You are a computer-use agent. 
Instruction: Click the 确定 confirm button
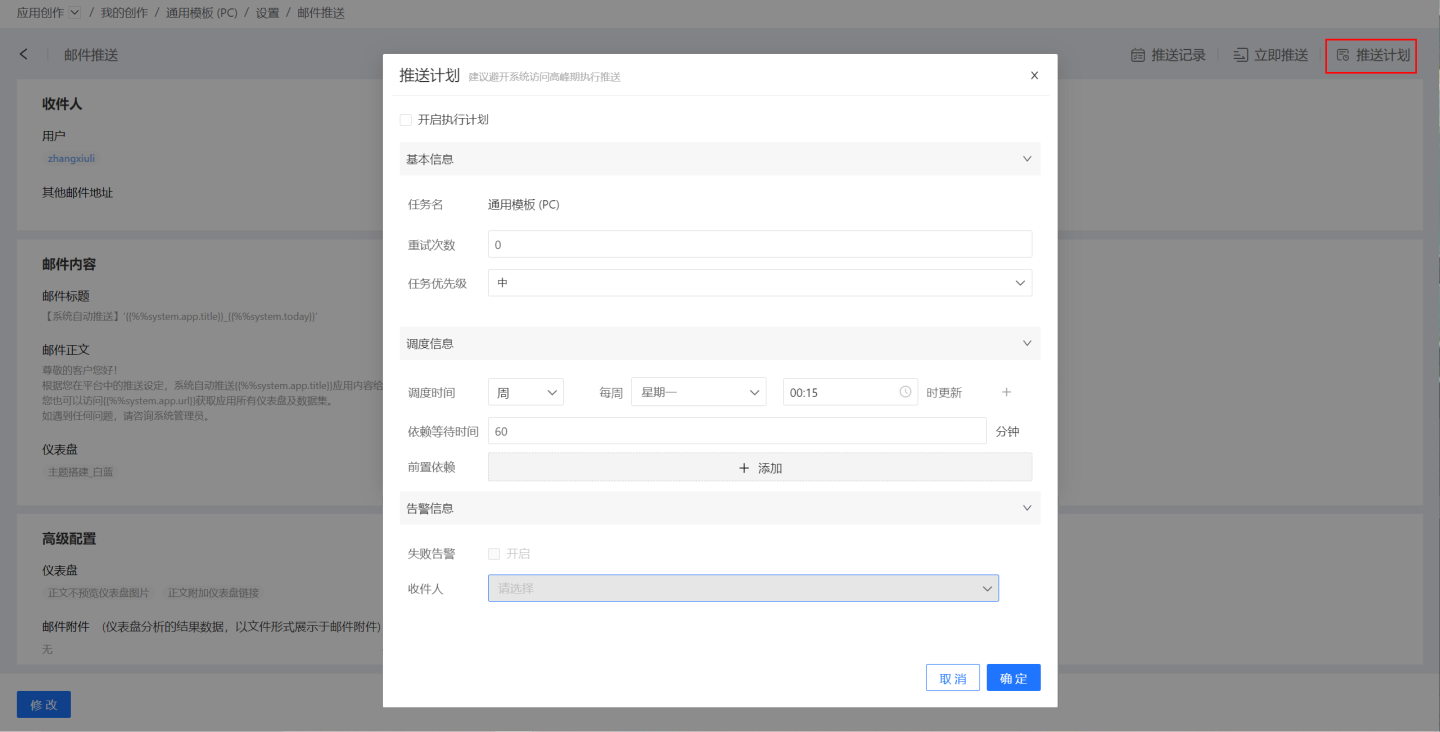pyautogui.click(x=1013, y=678)
